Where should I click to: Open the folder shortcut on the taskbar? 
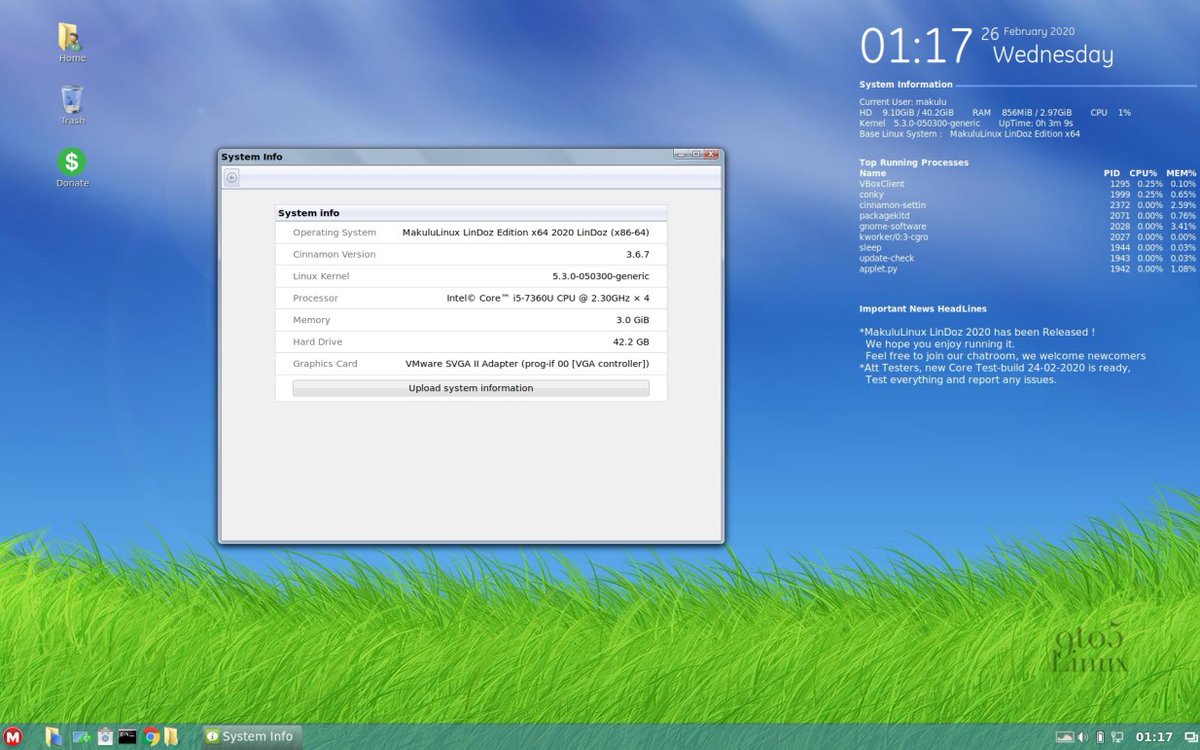(172, 737)
